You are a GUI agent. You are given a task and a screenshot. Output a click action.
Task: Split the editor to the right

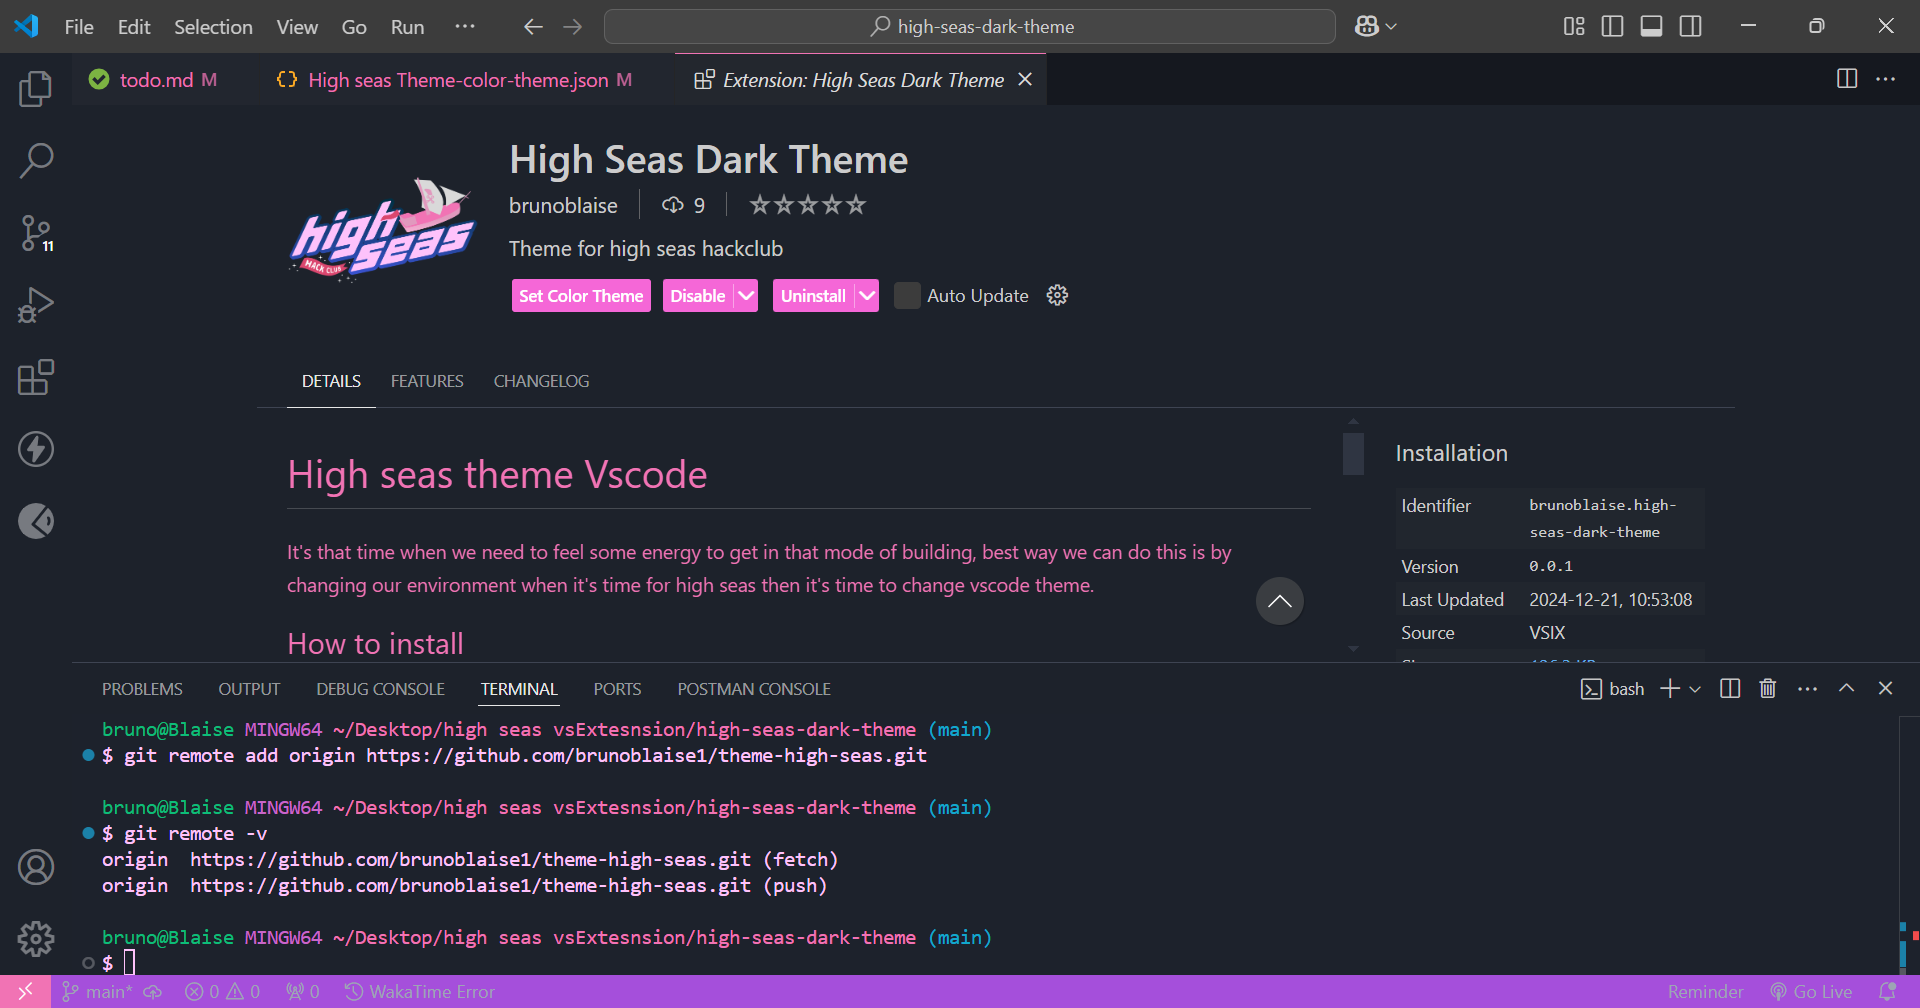pos(1847,79)
